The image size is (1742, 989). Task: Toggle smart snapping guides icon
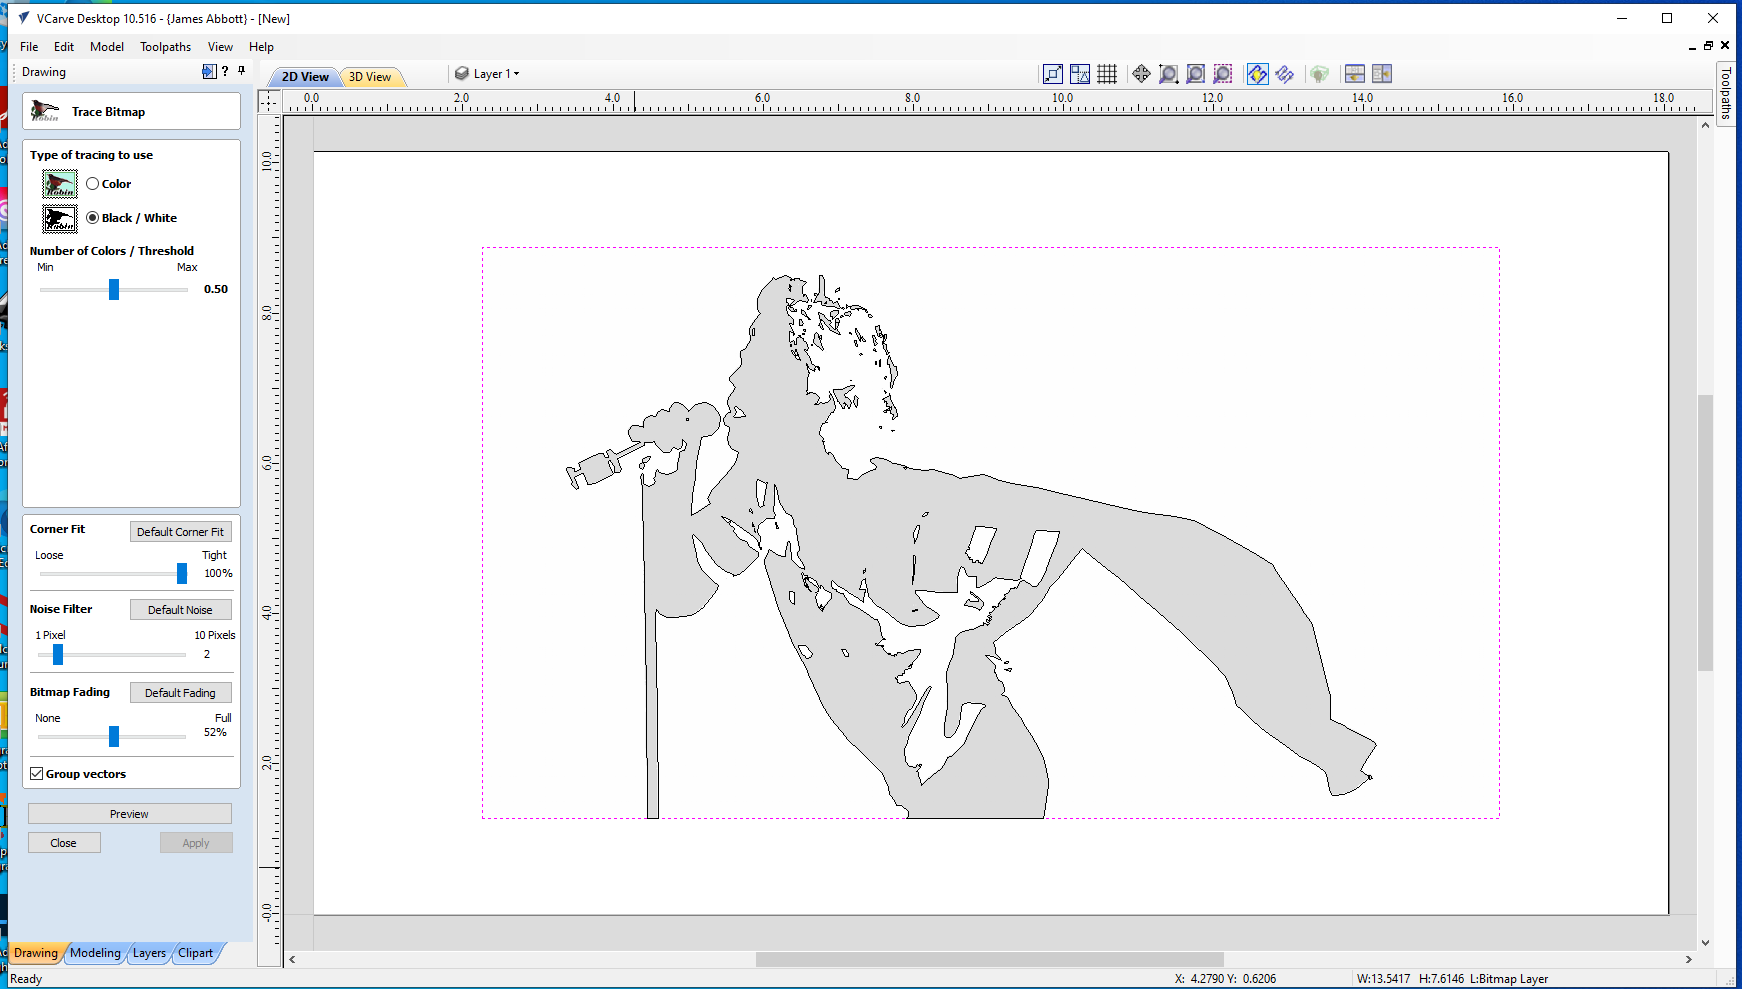tap(1080, 74)
